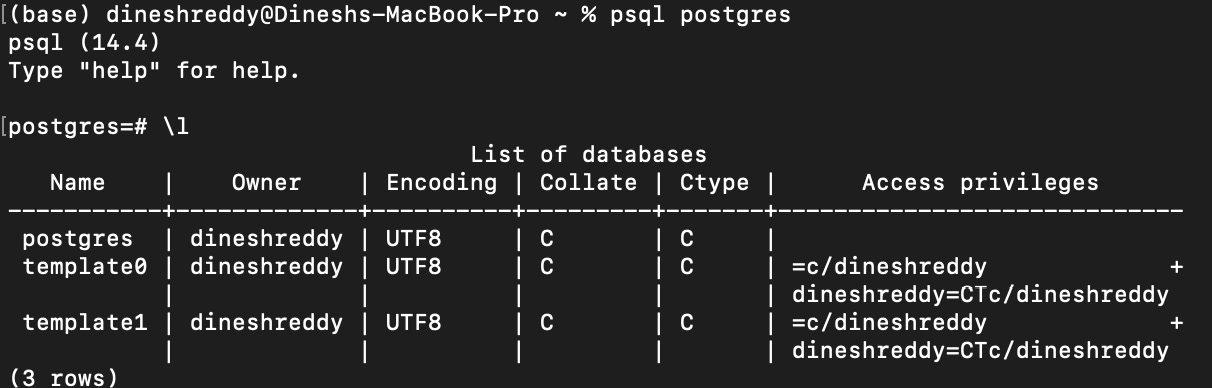Click the Encoding column header
Viewport: 1212px width, 388px height.
(441, 183)
